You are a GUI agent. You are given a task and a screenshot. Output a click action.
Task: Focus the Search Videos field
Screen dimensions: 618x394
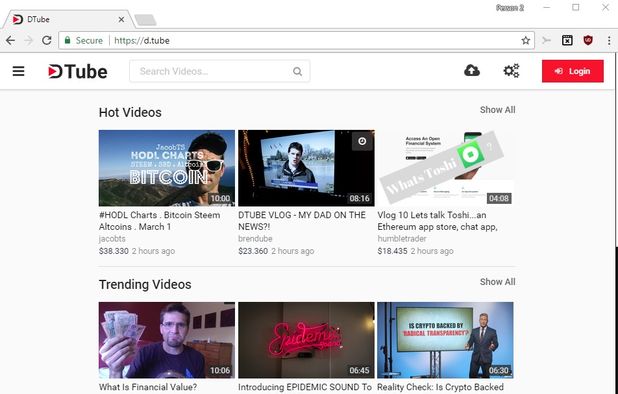(x=220, y=71)
